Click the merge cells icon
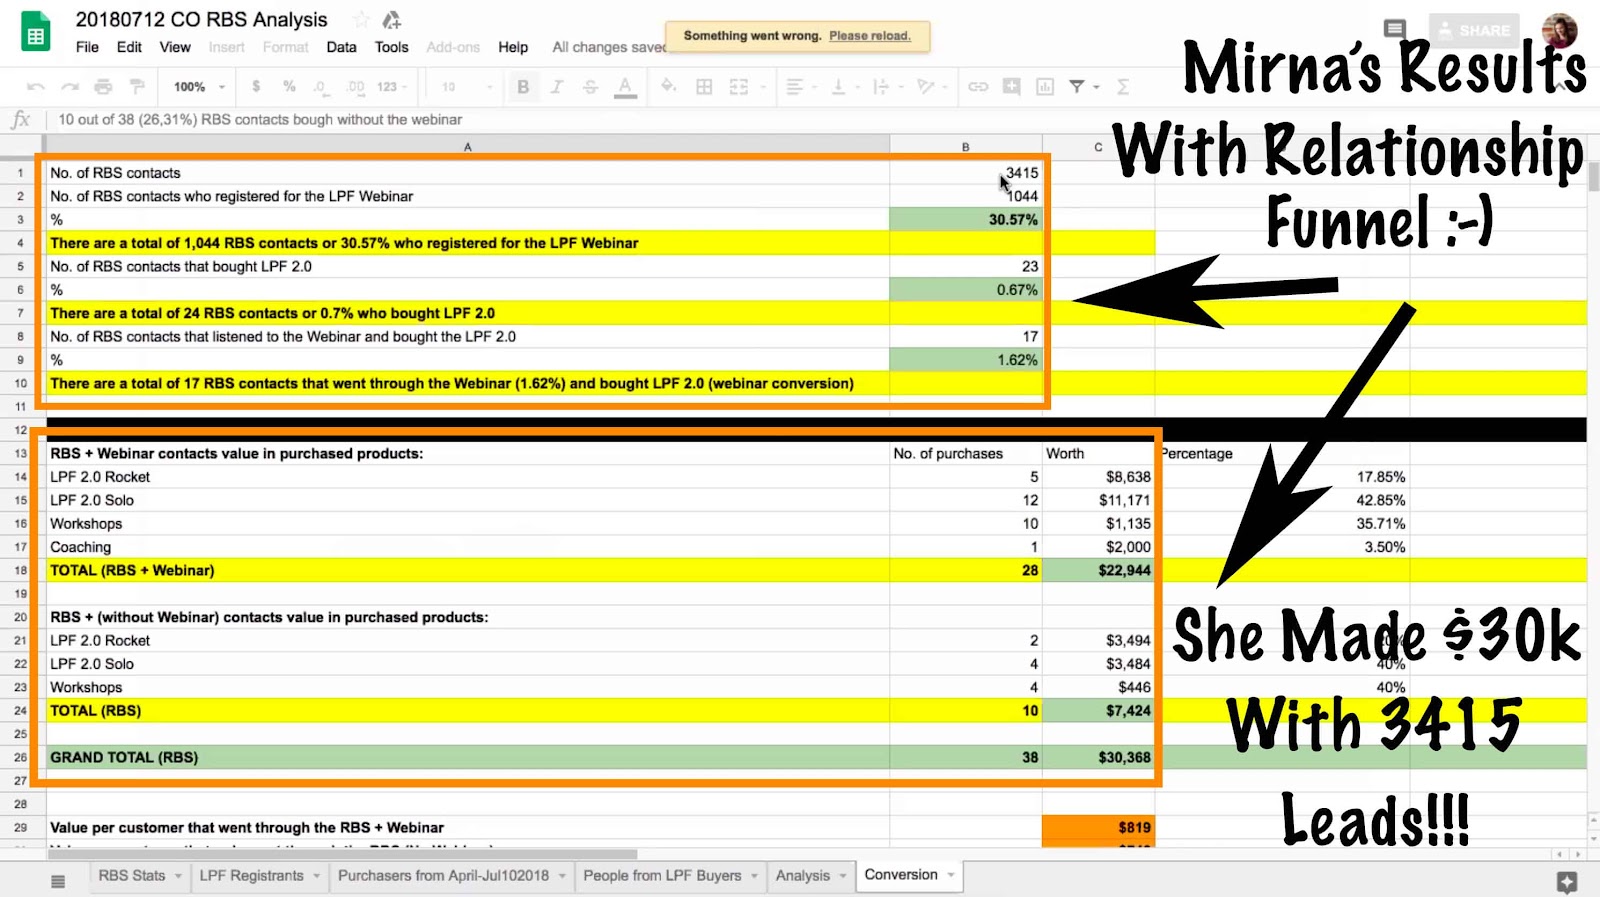 tap(739, 87)
